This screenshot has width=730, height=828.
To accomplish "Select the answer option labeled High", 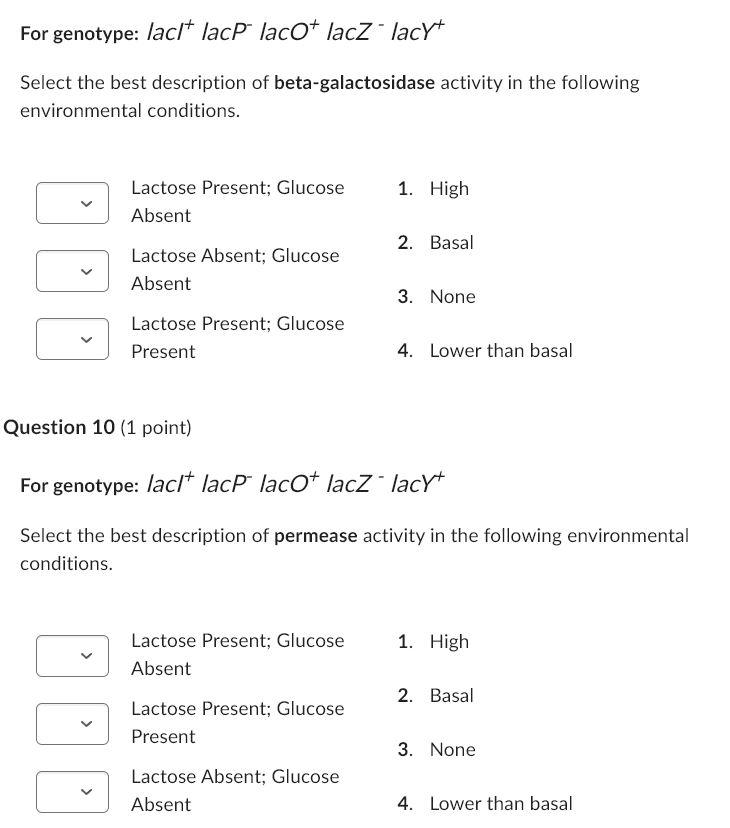I will point(449,188).
